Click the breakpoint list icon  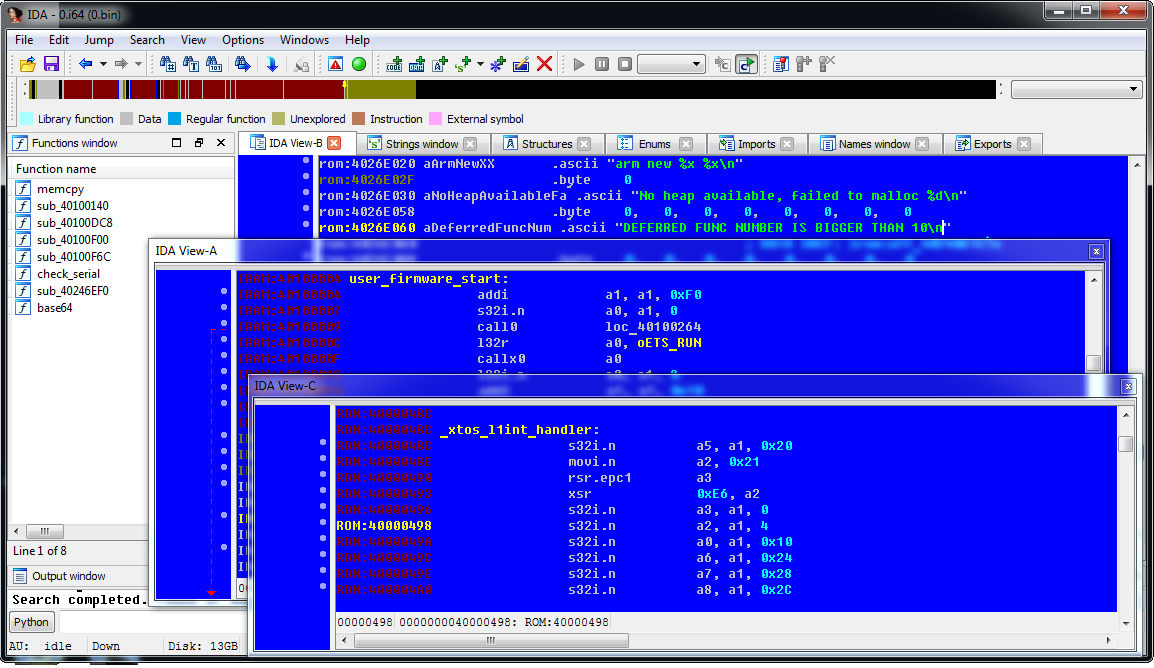(781, 64)
